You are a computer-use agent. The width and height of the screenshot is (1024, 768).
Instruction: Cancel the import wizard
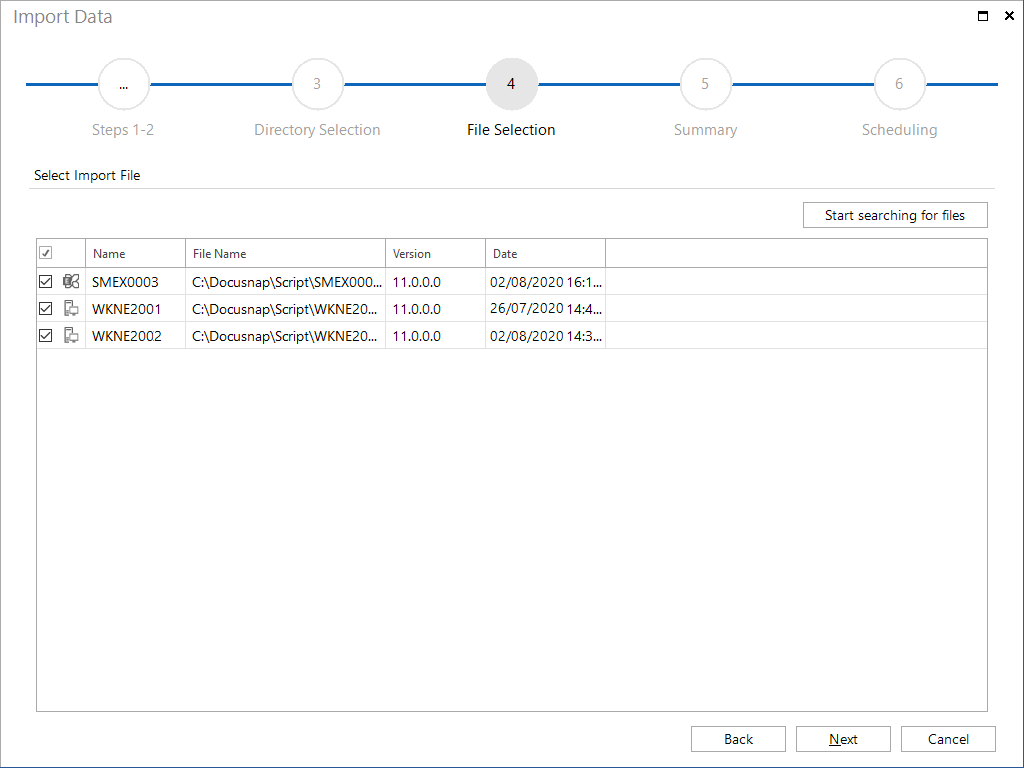coord(948,739)
